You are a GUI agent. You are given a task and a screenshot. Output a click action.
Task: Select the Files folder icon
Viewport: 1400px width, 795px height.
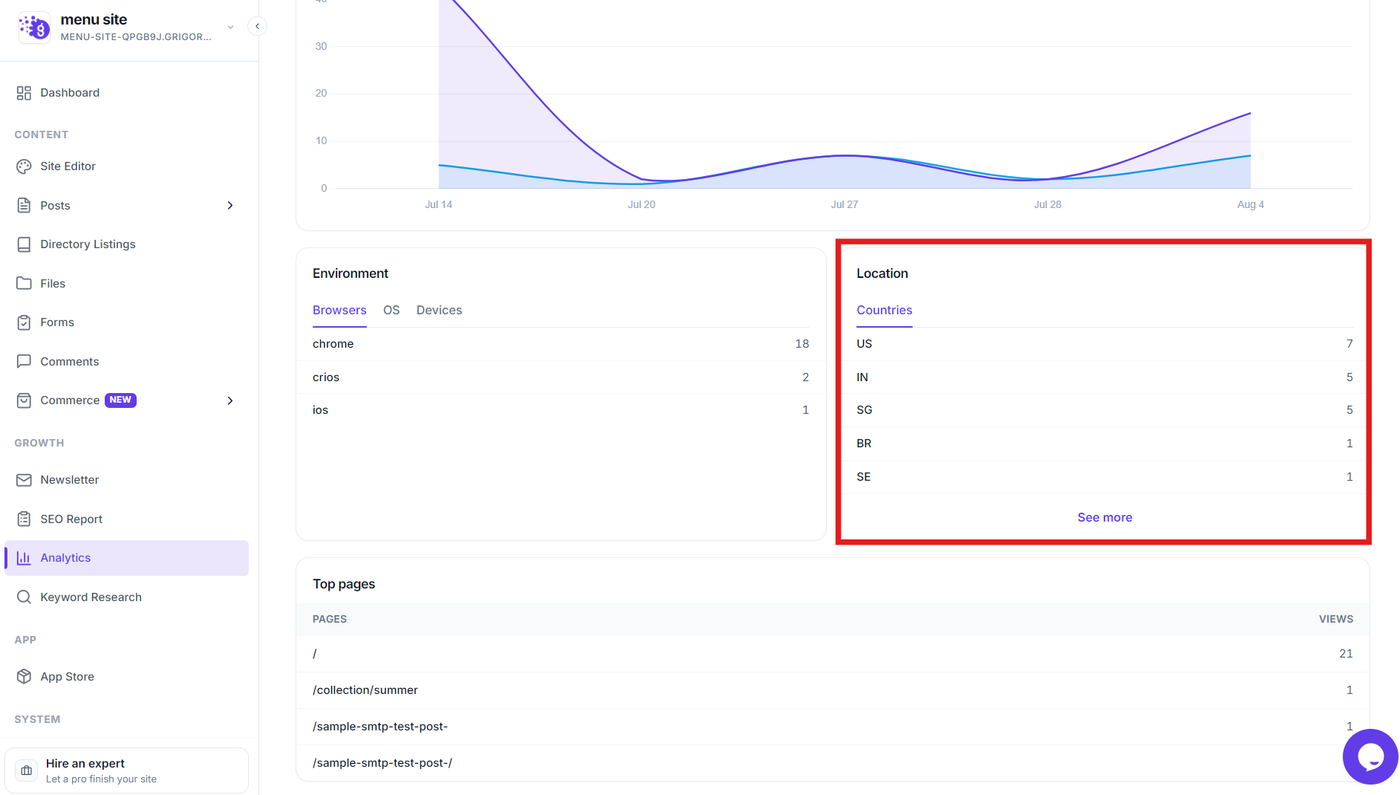(24, 283)
